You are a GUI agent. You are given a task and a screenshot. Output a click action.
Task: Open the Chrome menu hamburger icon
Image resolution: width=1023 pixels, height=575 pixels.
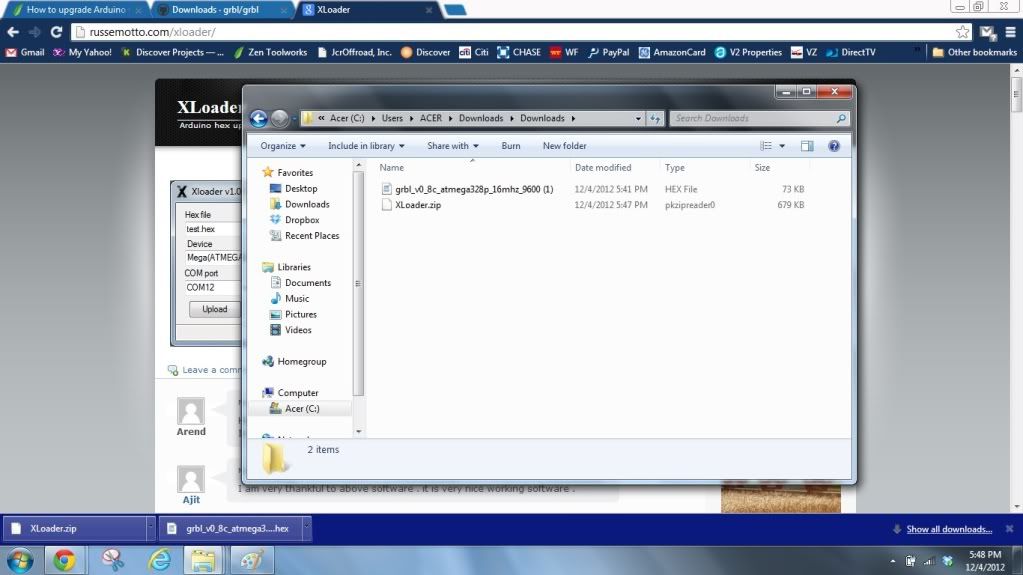[x=1010, y=31]
